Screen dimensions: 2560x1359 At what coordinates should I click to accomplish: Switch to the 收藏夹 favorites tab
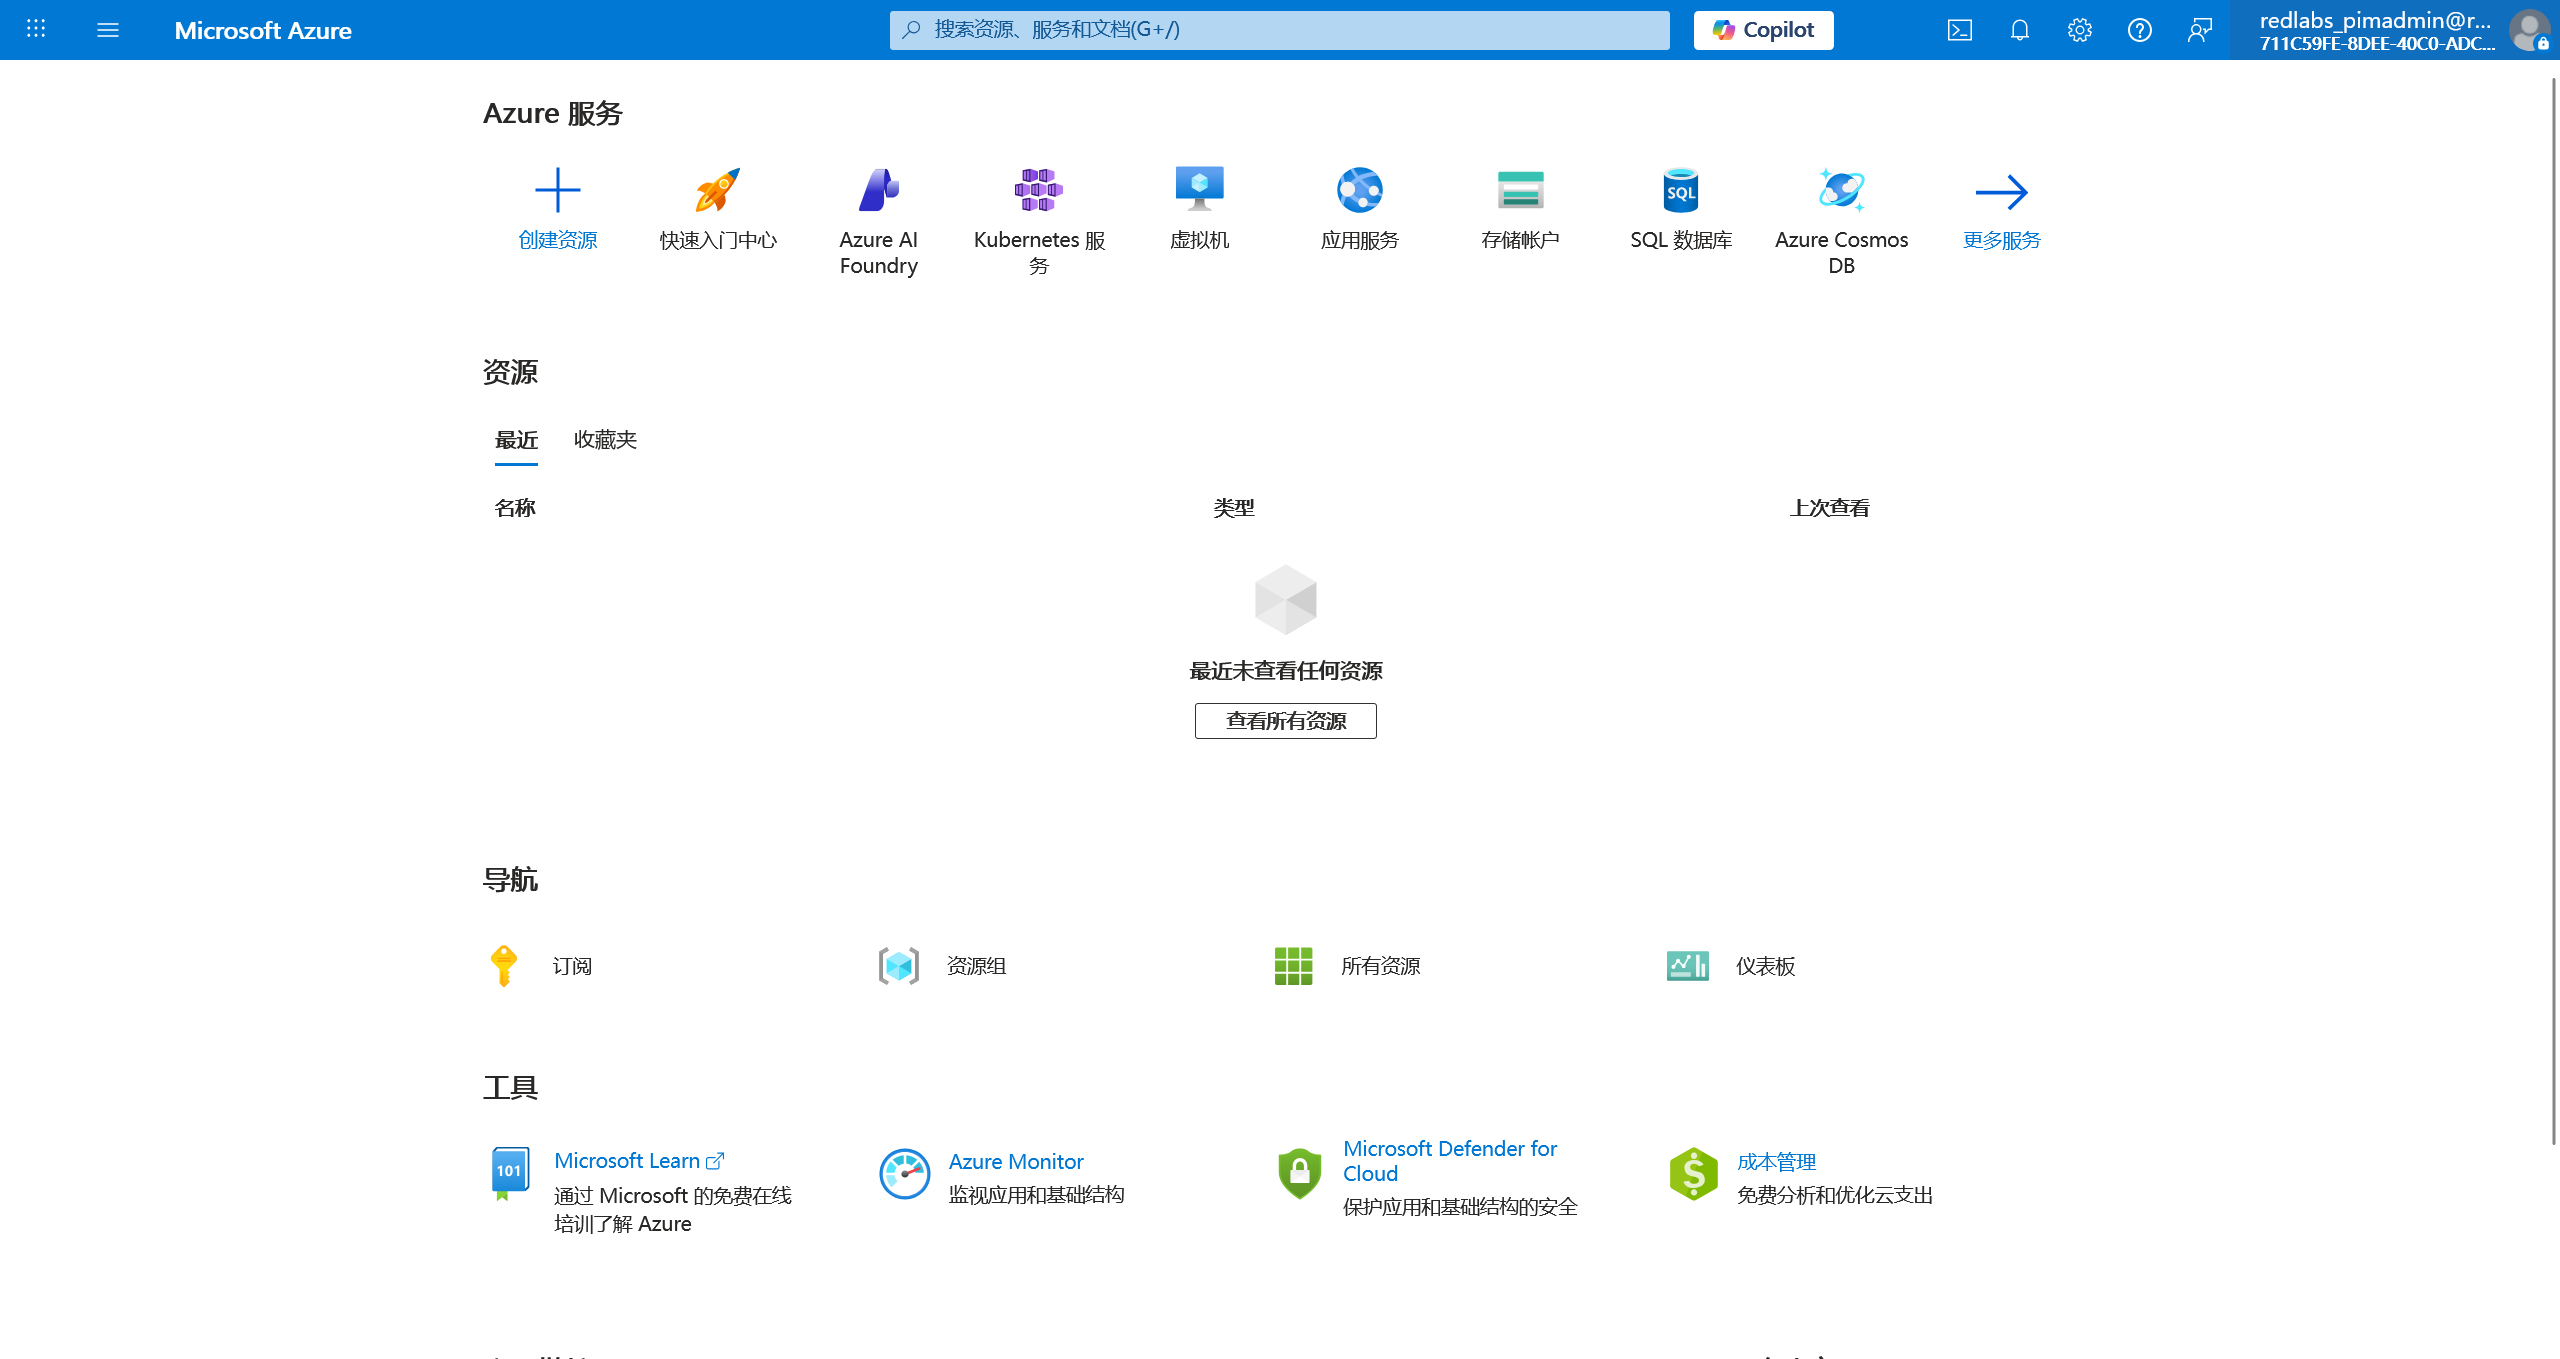(x=605, y=440)
